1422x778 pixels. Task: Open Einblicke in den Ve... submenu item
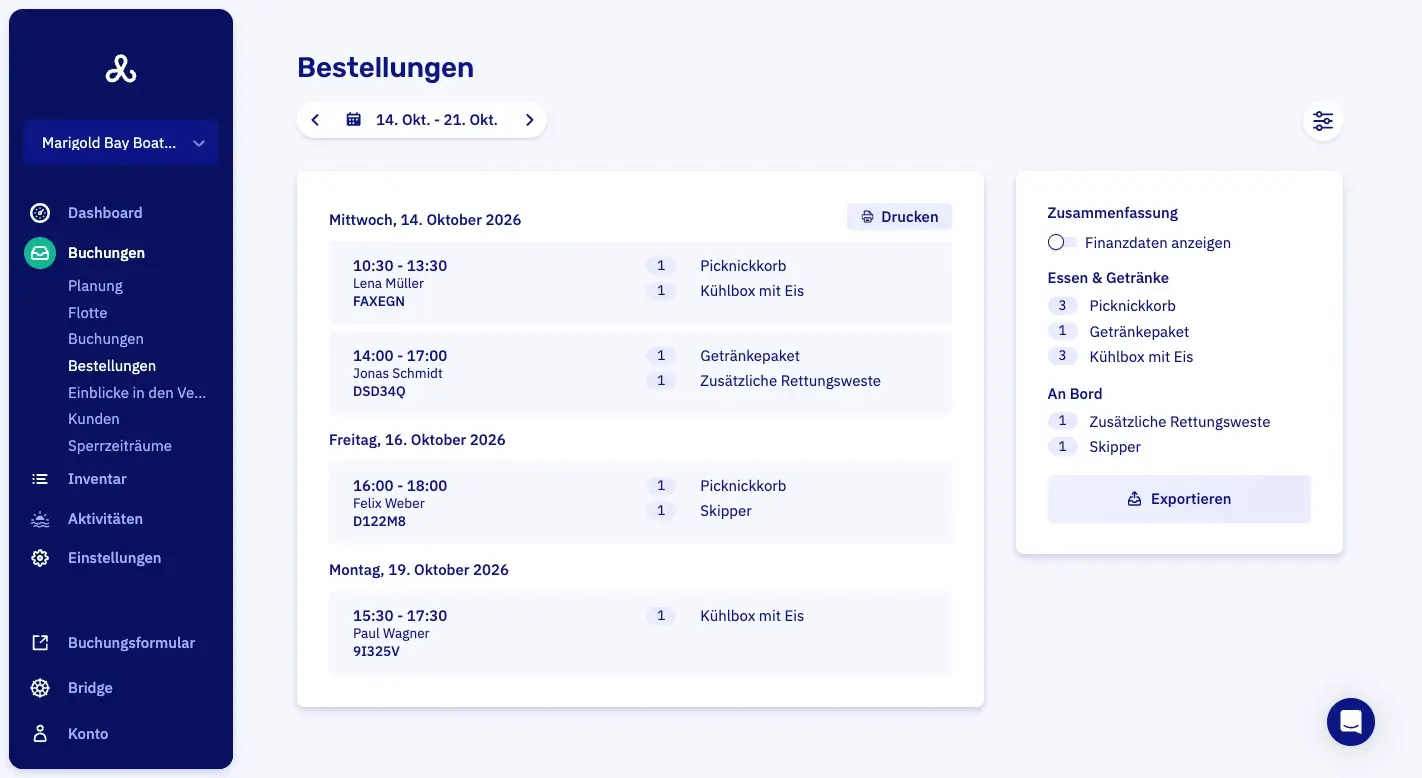pos(137,393)
